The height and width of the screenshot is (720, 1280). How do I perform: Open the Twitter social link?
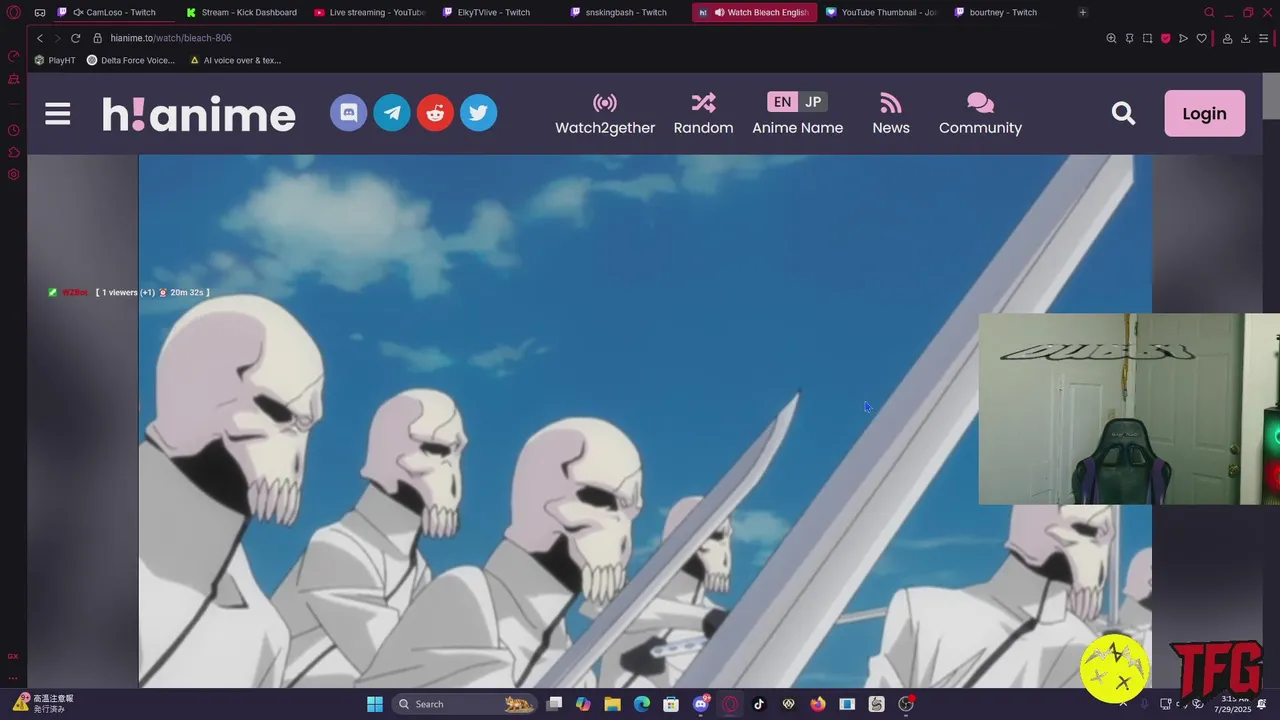(x=478, y=113)
